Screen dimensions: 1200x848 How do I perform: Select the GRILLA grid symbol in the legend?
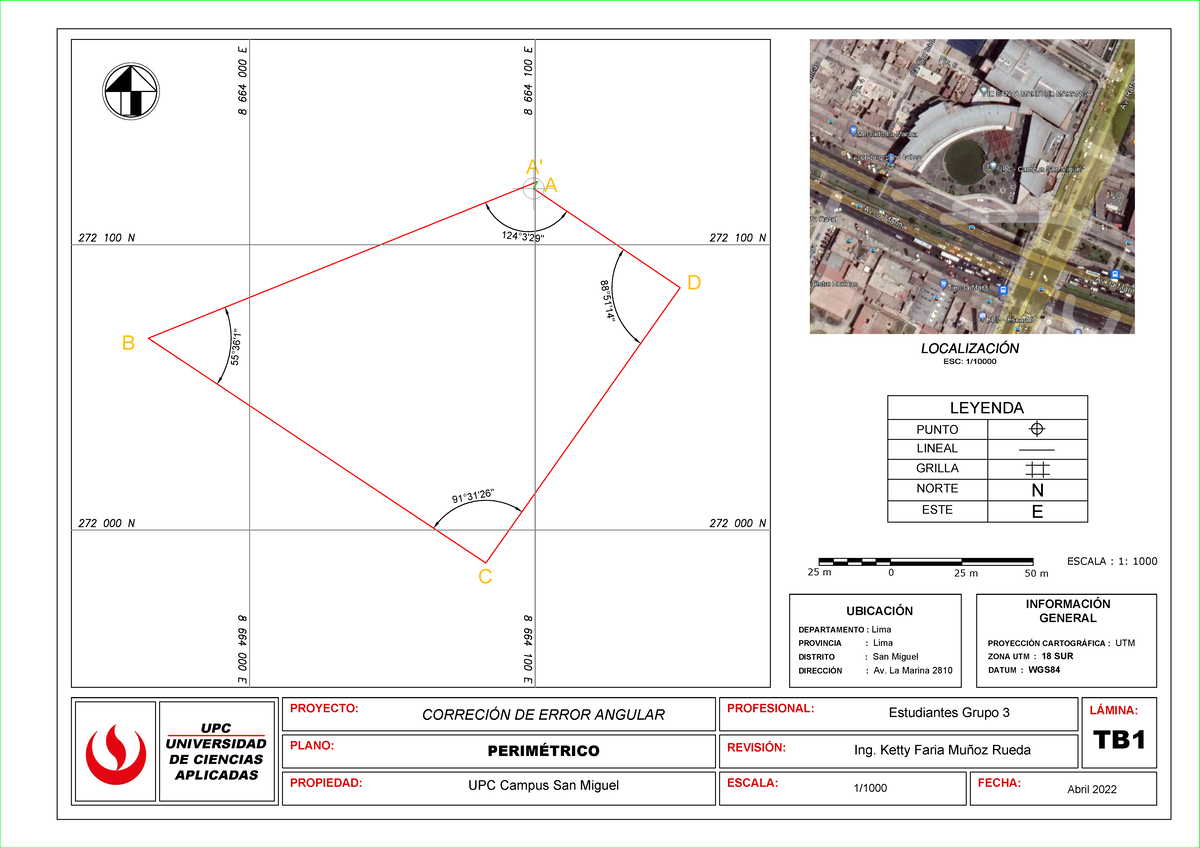(1037, 469)
